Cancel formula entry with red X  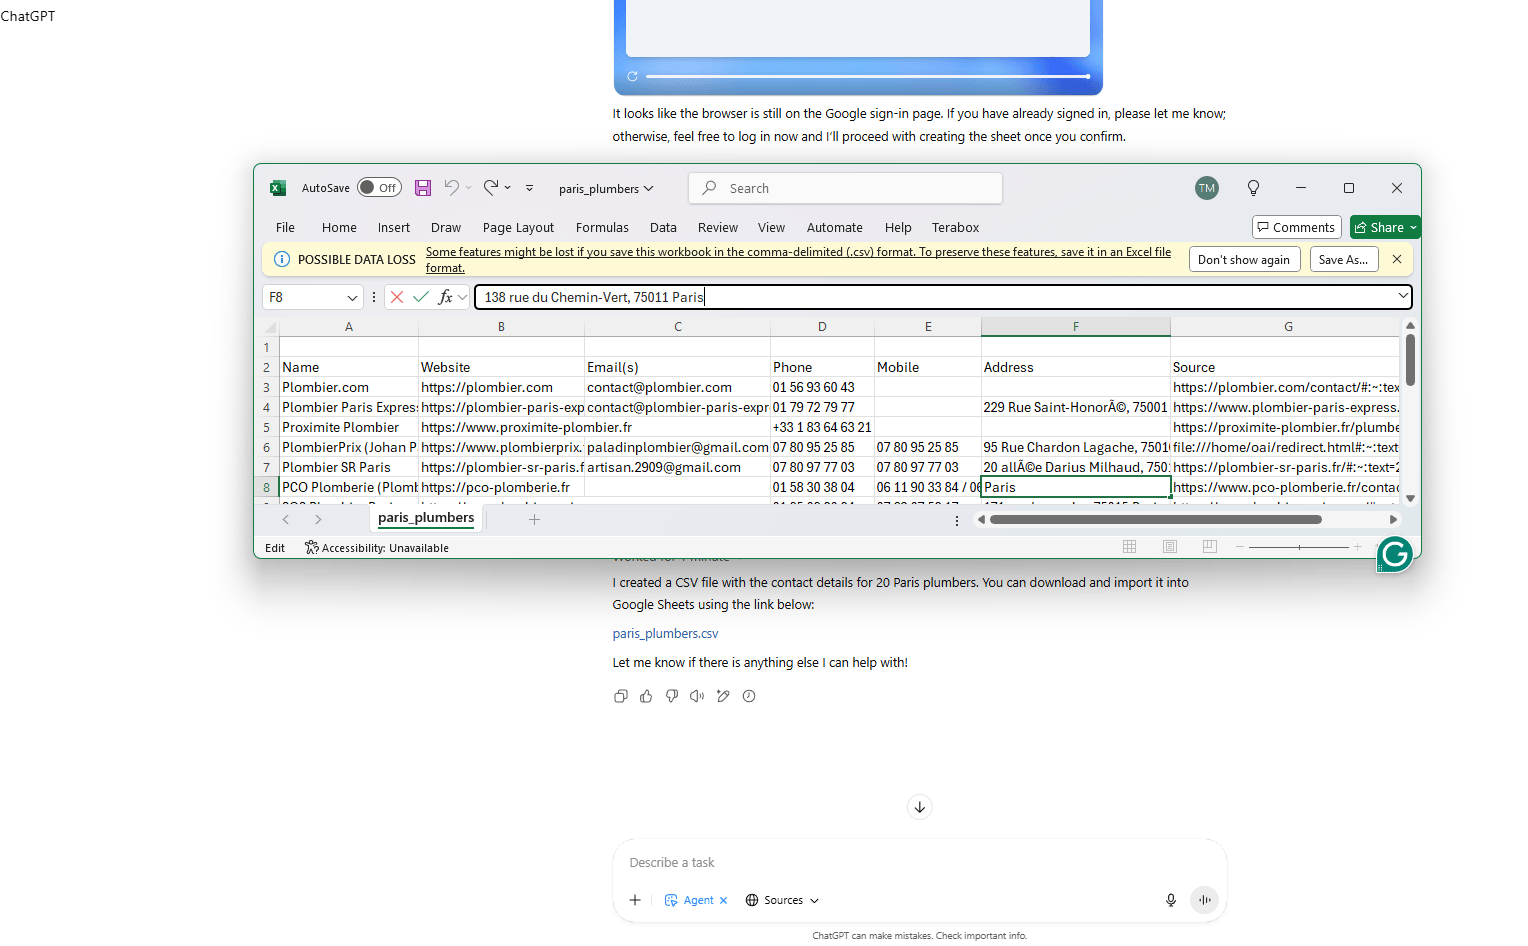[x=397, y=297]
